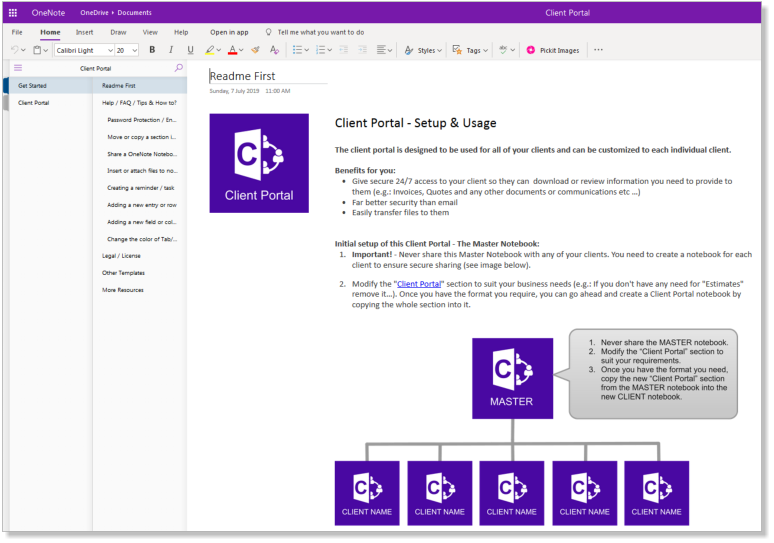Open the font color dropdown arrow
Viewport: 774px width, 543px height.
(241, 50)
